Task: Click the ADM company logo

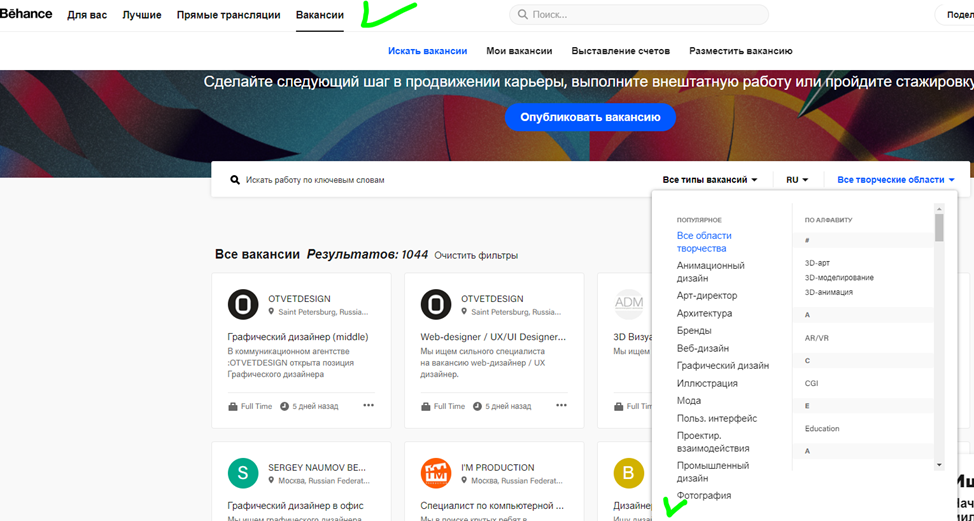Action: tap(629, 304)
